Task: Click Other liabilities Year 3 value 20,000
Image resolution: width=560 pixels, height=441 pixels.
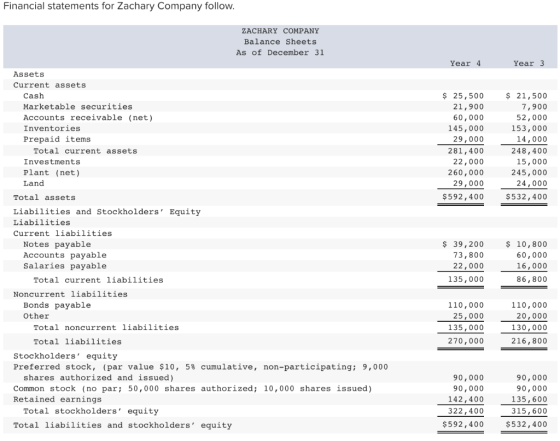Action: 532,316
